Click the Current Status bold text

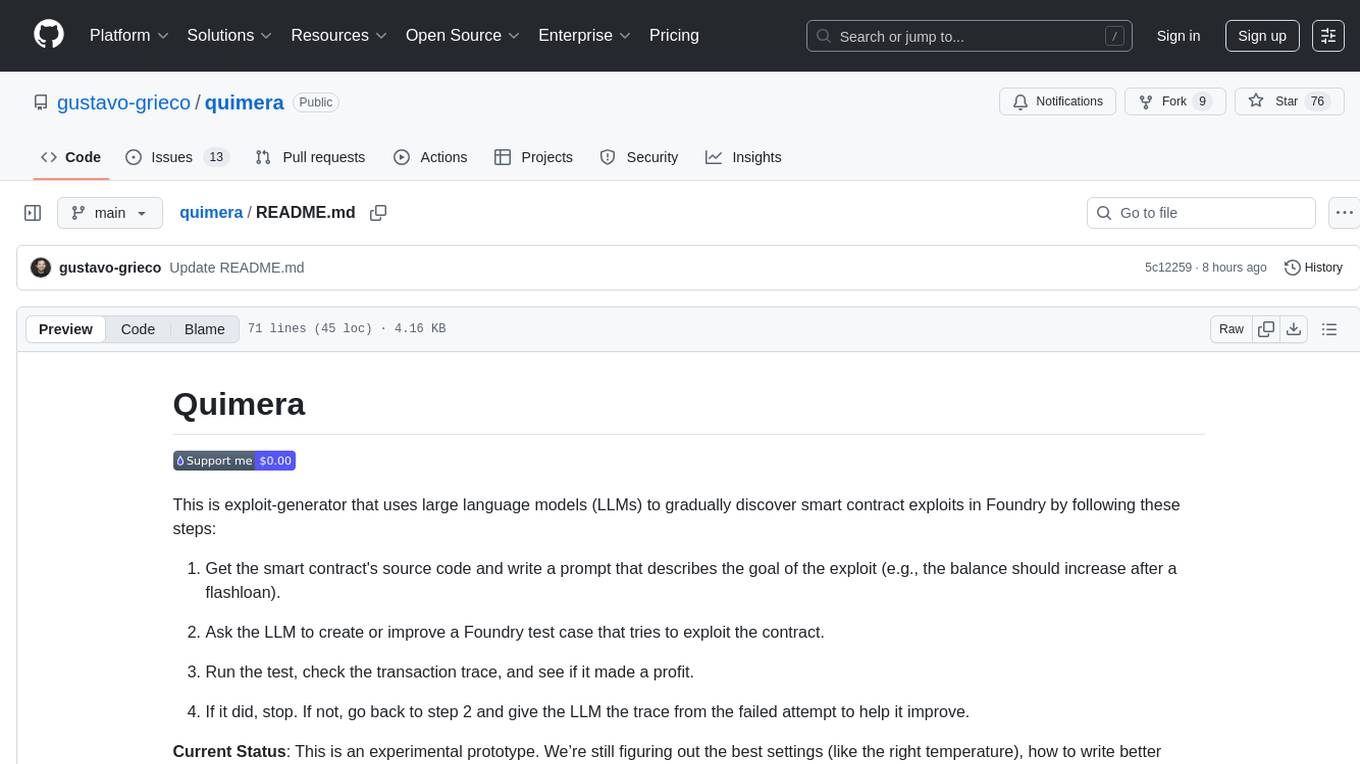tap(229, 751)
